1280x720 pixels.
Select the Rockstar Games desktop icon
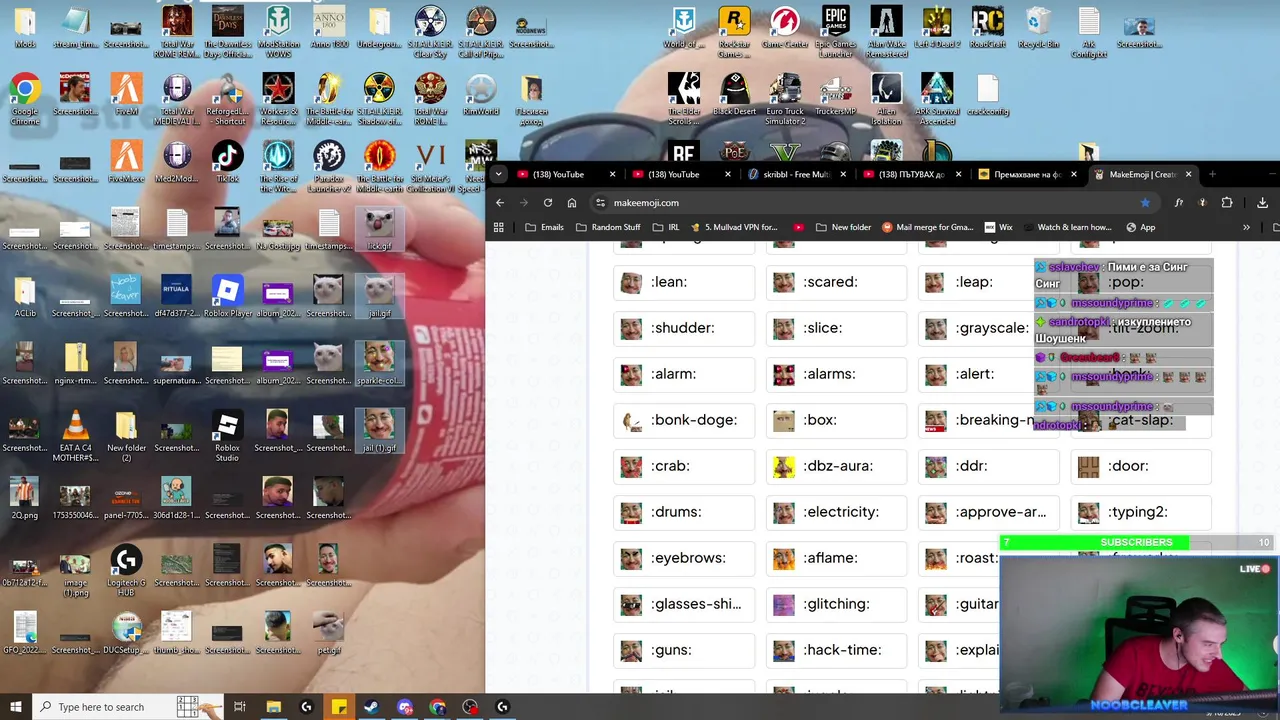(734, 31)
